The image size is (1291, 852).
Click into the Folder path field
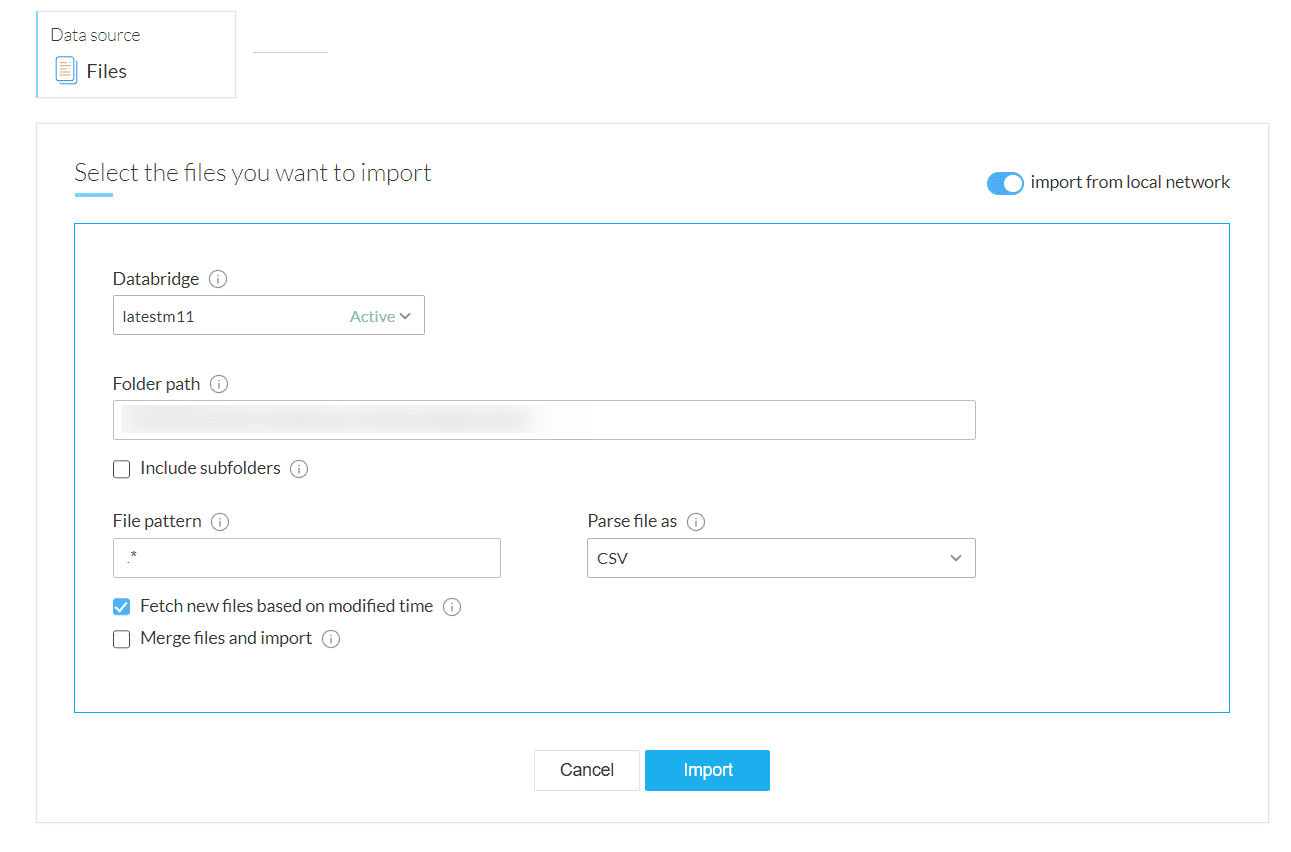coord(544,420)
